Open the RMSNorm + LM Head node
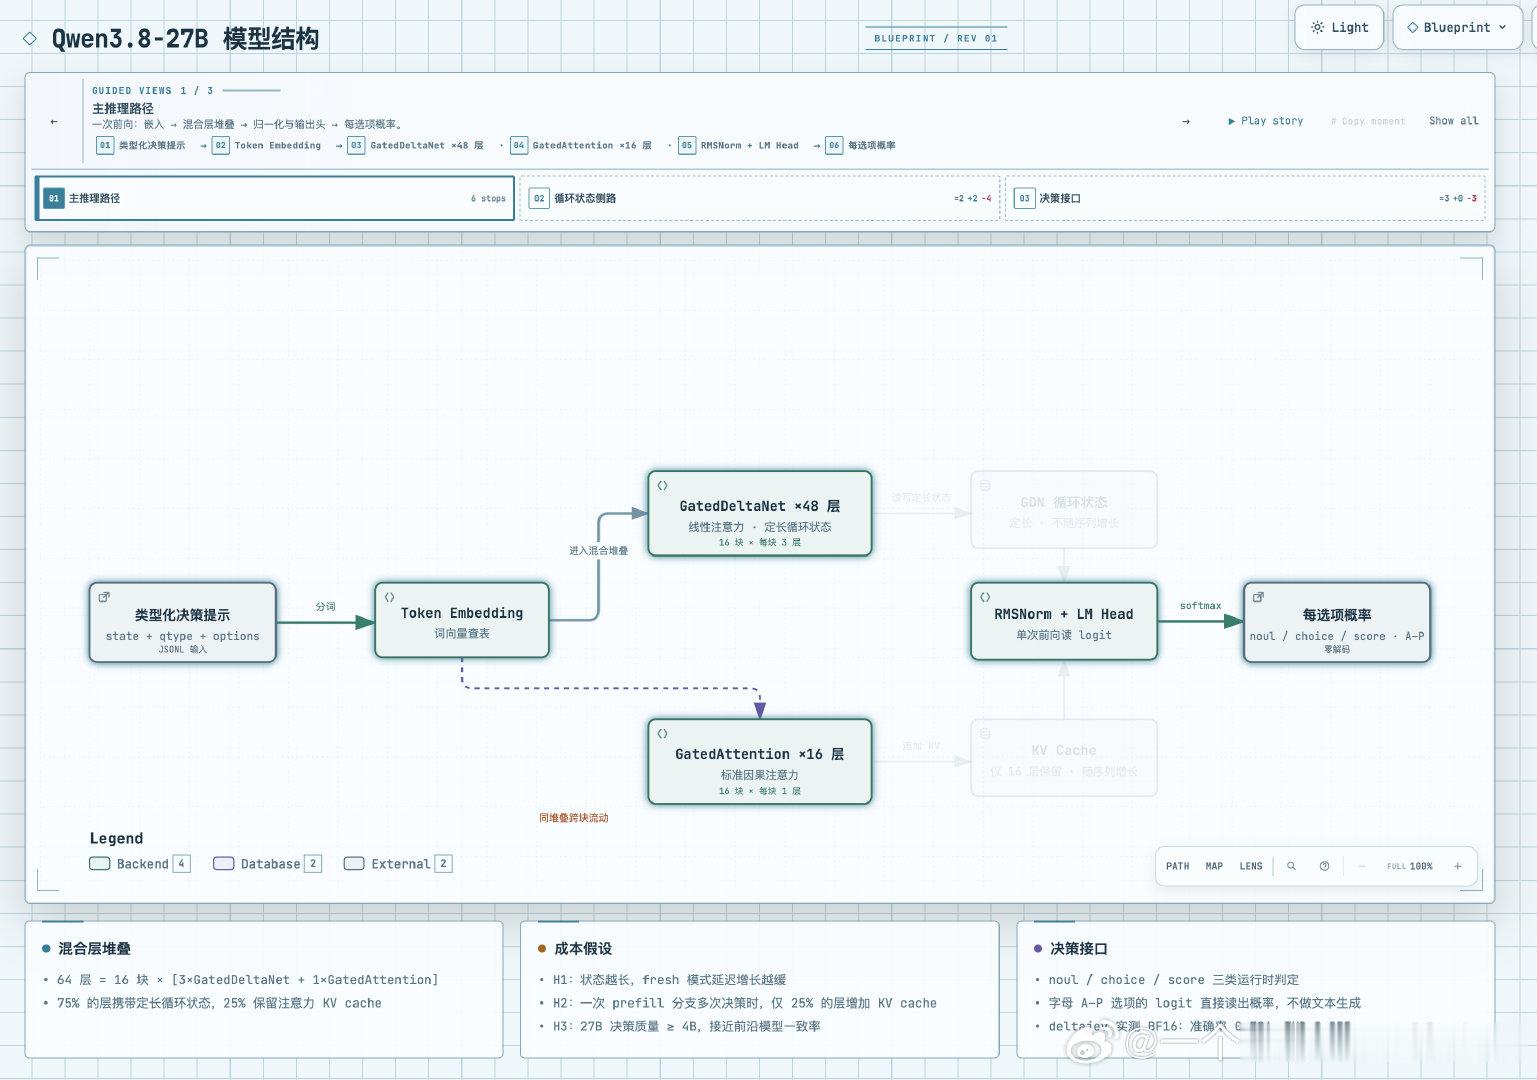The height and width of the screenshot is (1080, 1537). [x=1064, y=621]
